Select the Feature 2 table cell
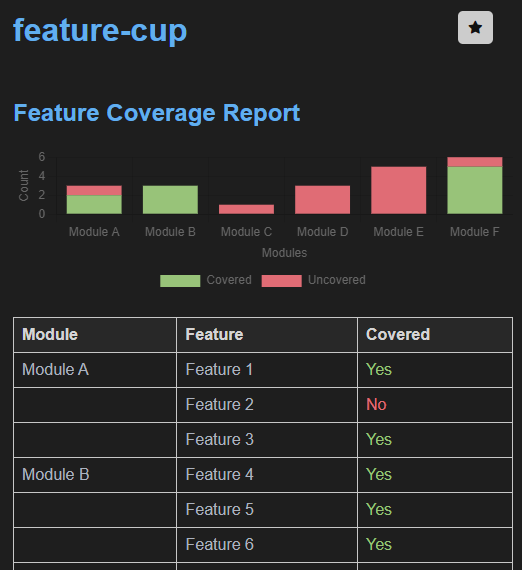This screenshot has height=570, width=522. point(267,405)
